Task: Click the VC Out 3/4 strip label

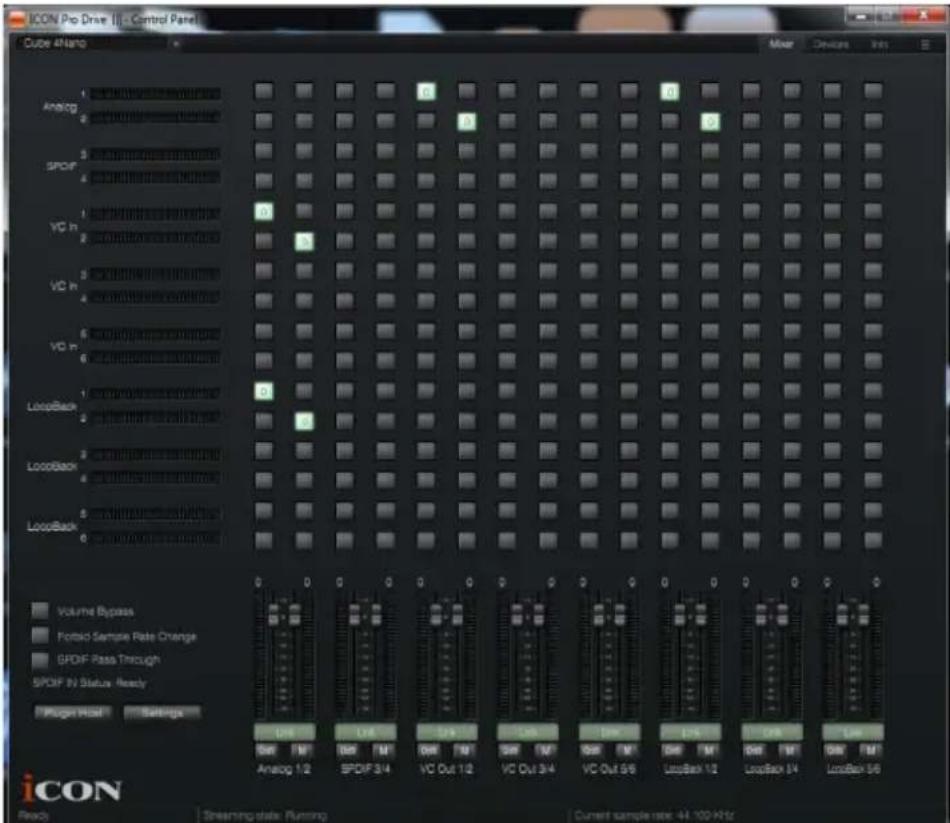Action: (528, 769)
